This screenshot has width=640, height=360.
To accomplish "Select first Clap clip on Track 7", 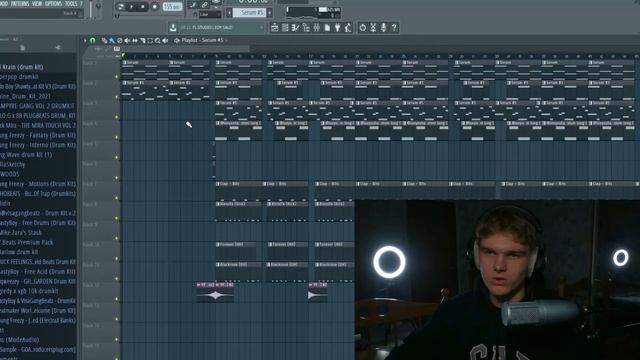I will coord(238,191).
